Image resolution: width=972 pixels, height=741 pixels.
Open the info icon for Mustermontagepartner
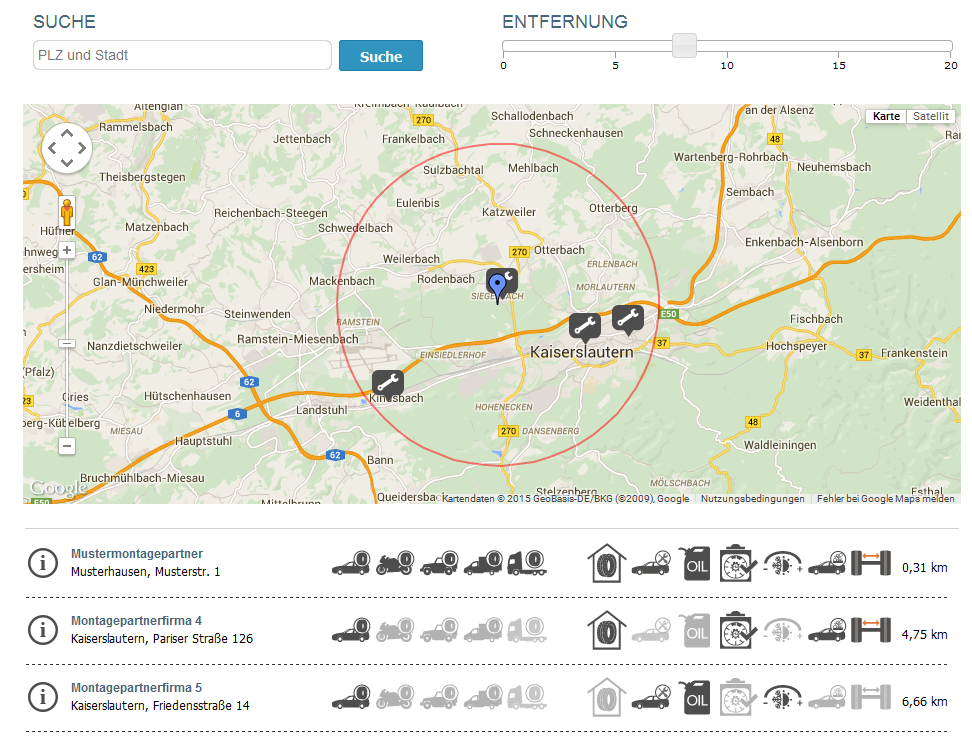pos(42,563)
